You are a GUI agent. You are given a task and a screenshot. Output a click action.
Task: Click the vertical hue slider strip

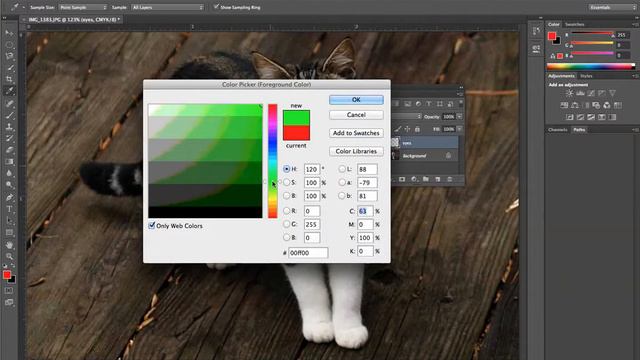pos(273,161)
